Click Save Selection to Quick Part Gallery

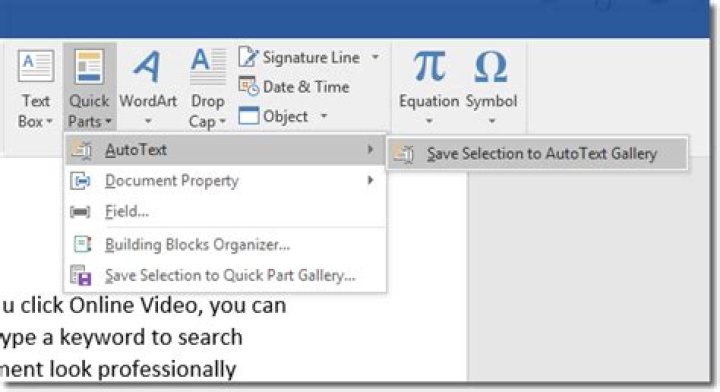pyautogui.click(x=225, y=275)
